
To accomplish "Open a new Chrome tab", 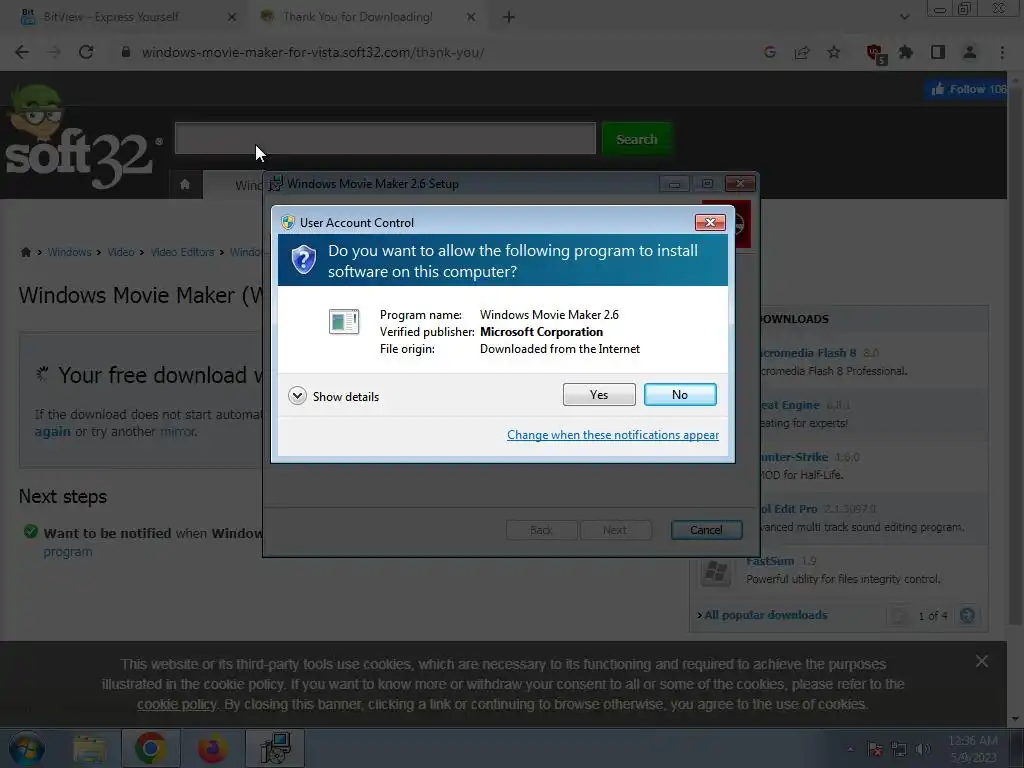I will 509,17.
